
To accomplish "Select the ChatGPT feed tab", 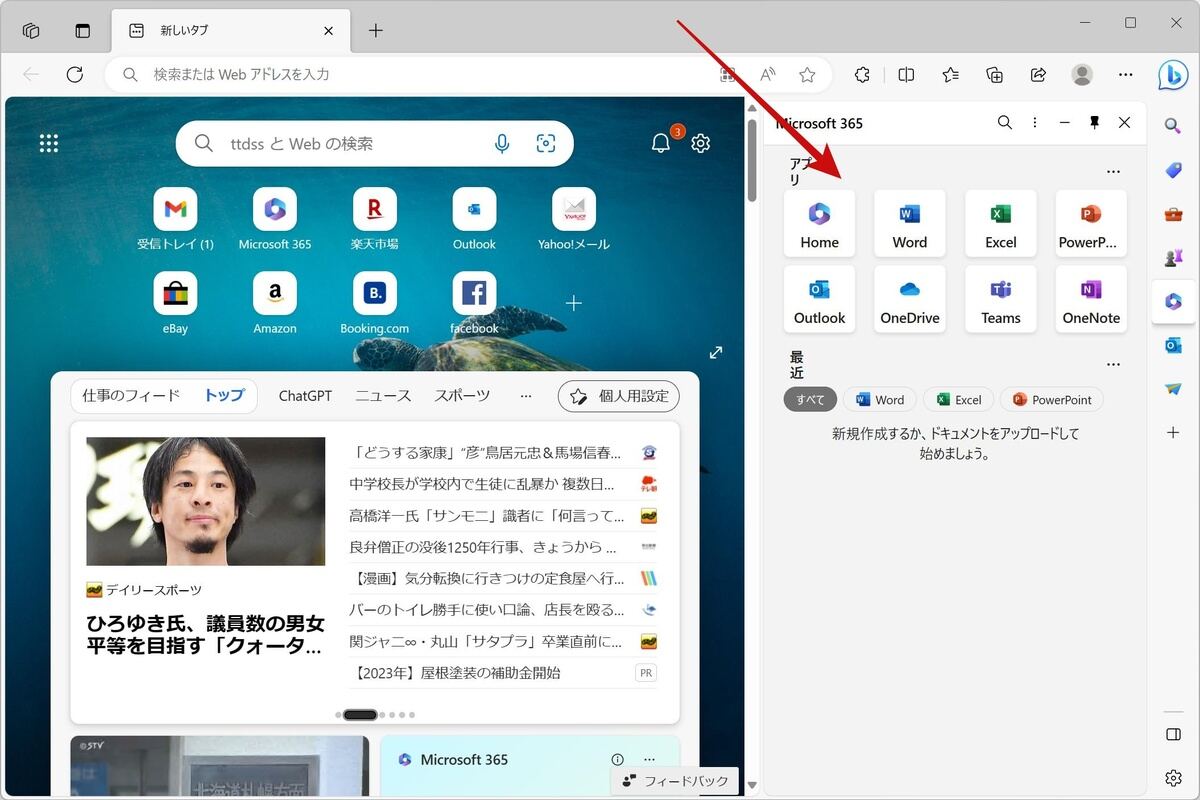I will click(x=305, y=396).
